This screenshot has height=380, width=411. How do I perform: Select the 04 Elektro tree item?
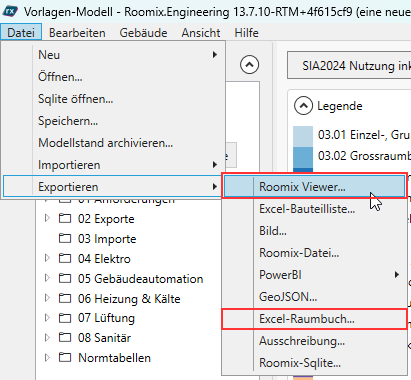104,259
